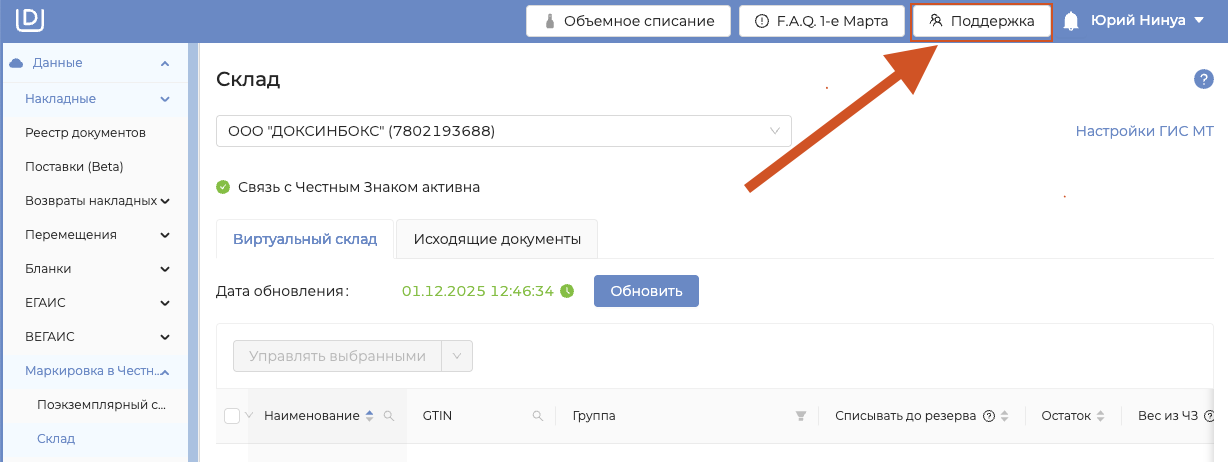Click the notification bell icon
This screenshot has width=1228, height=462.
[x=1072, y=21]
